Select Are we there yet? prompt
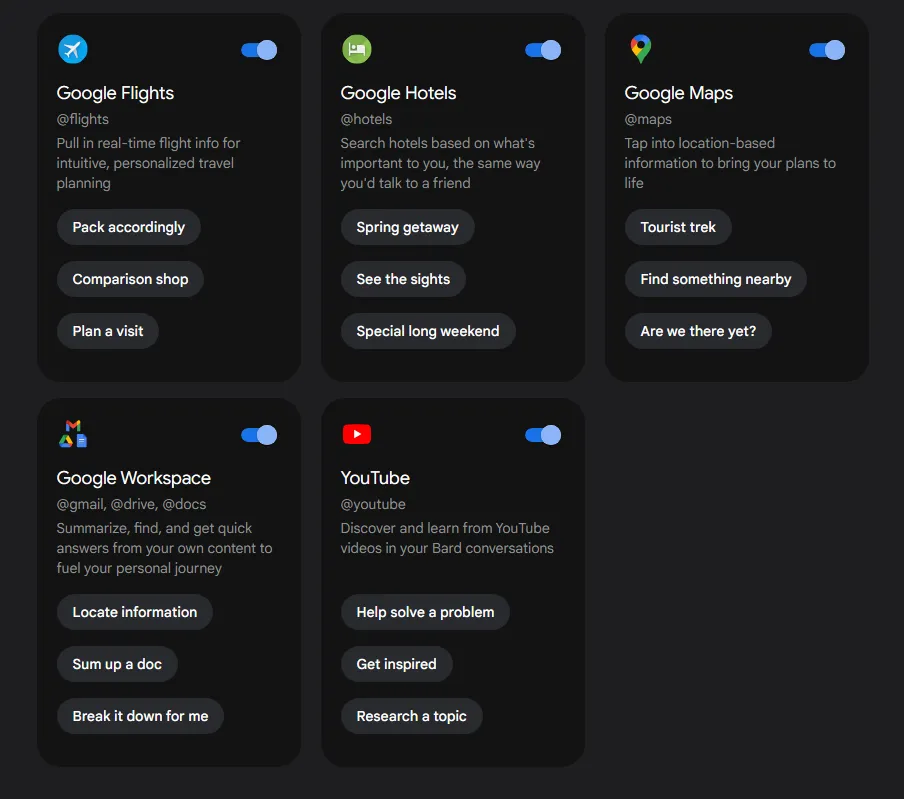The height and width of the screenshot is (799, 904). tap(698, 331)
